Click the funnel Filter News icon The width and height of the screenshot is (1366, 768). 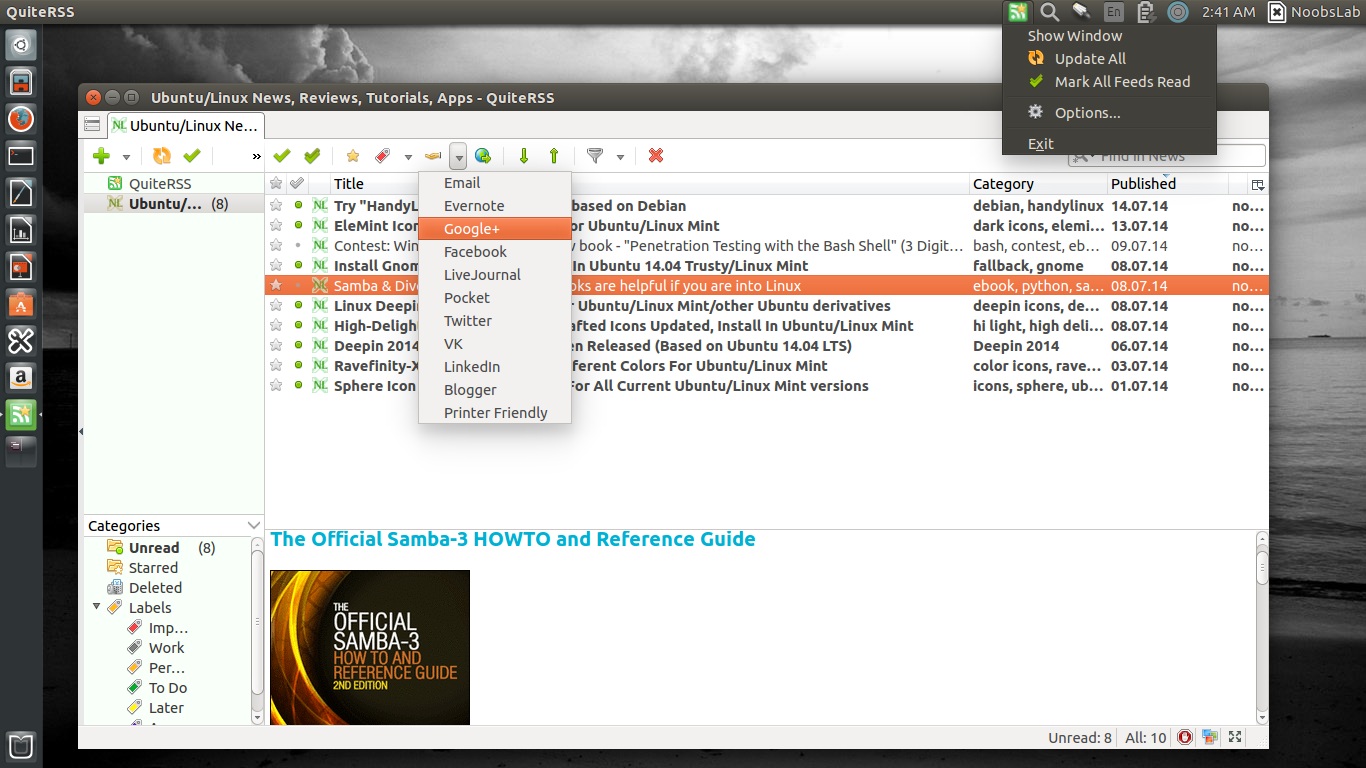click(595, 156)
